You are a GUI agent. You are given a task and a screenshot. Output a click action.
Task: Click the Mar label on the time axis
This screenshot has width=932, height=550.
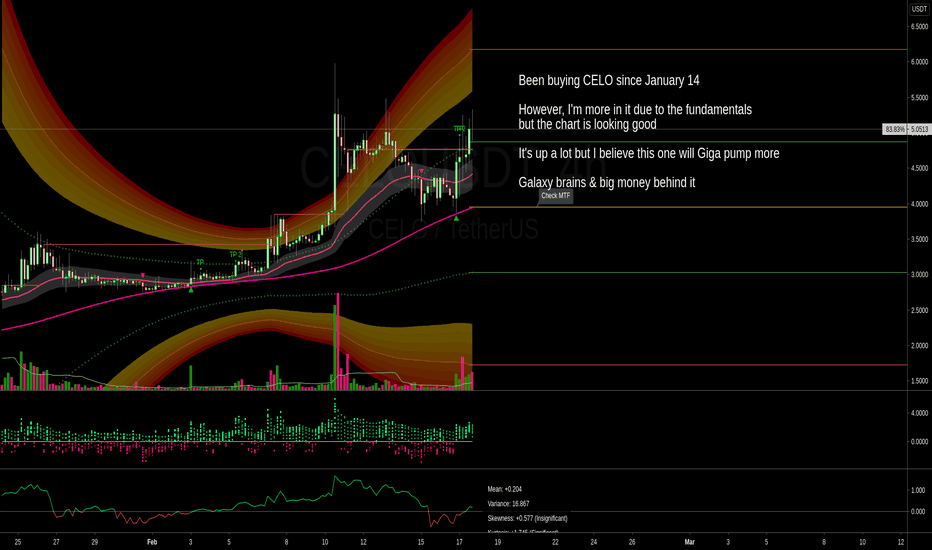(689, 542)
